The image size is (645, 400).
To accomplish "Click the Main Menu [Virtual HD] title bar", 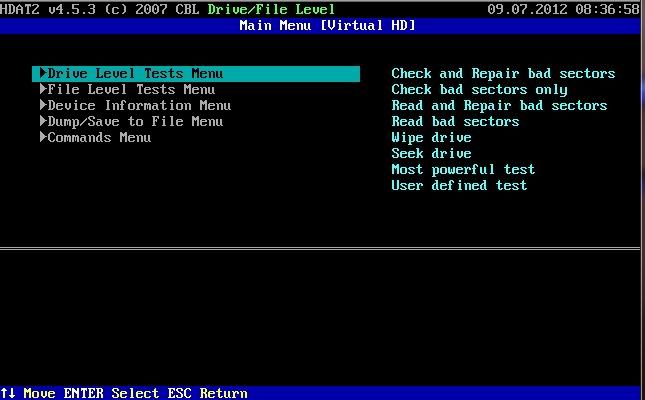I will click(x=320, y=26).
